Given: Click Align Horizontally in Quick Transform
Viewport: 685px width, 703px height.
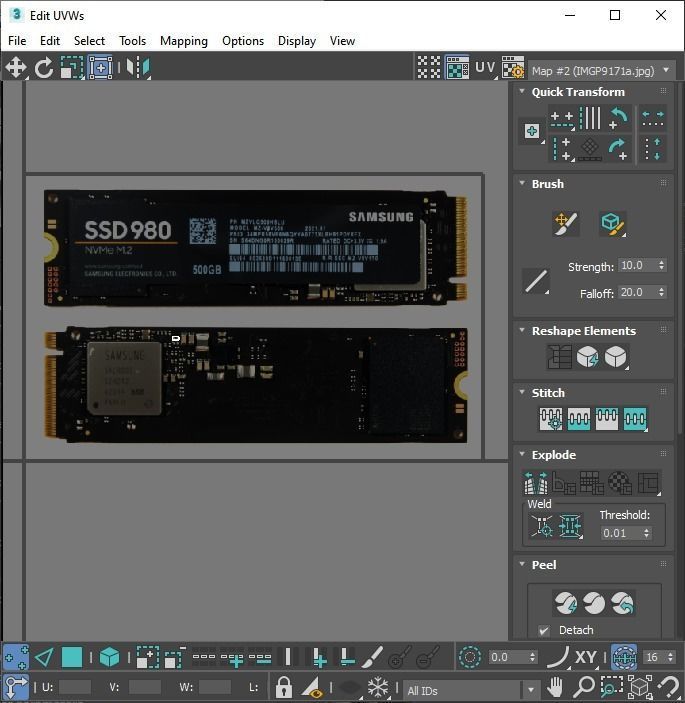Looking at the screenshot, I should (x=562, y=119).
